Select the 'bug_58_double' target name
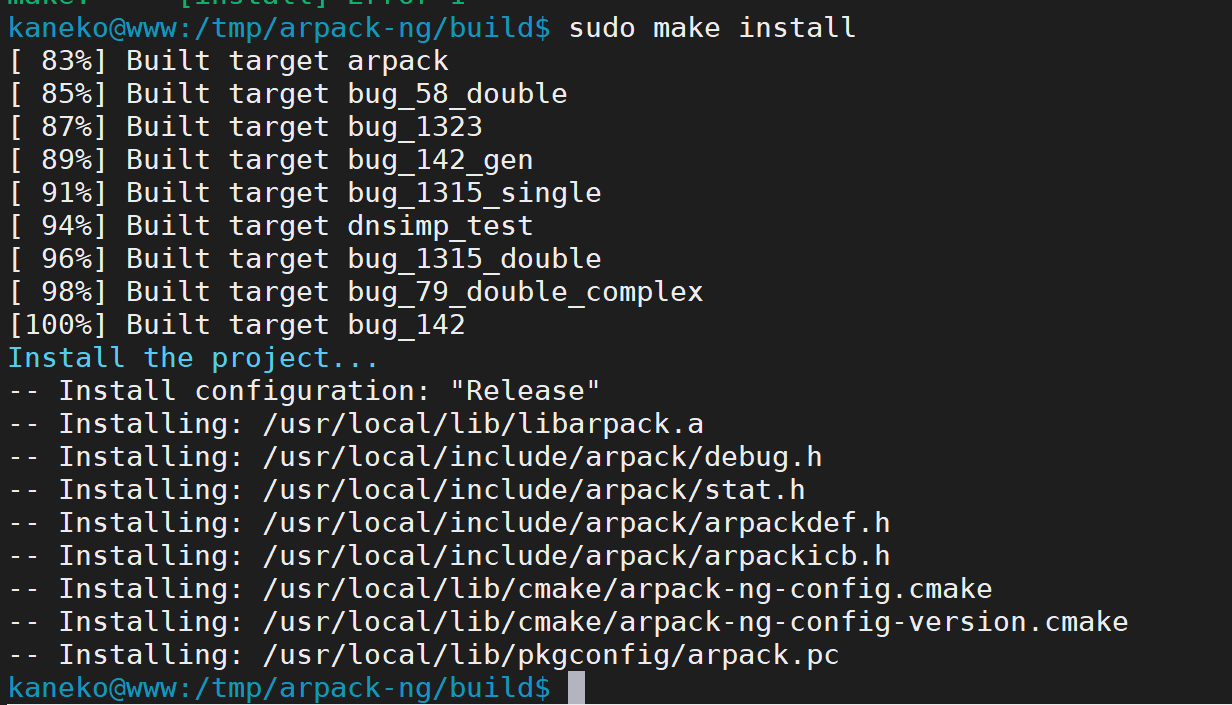 (x=457, y=93)
